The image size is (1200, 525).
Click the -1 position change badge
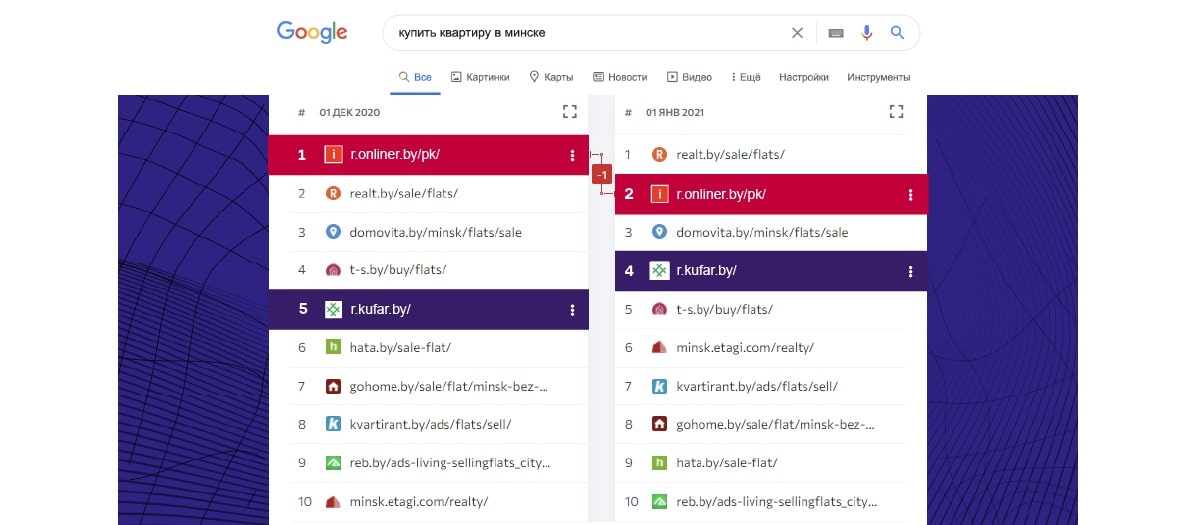click(x=601, y=175)
